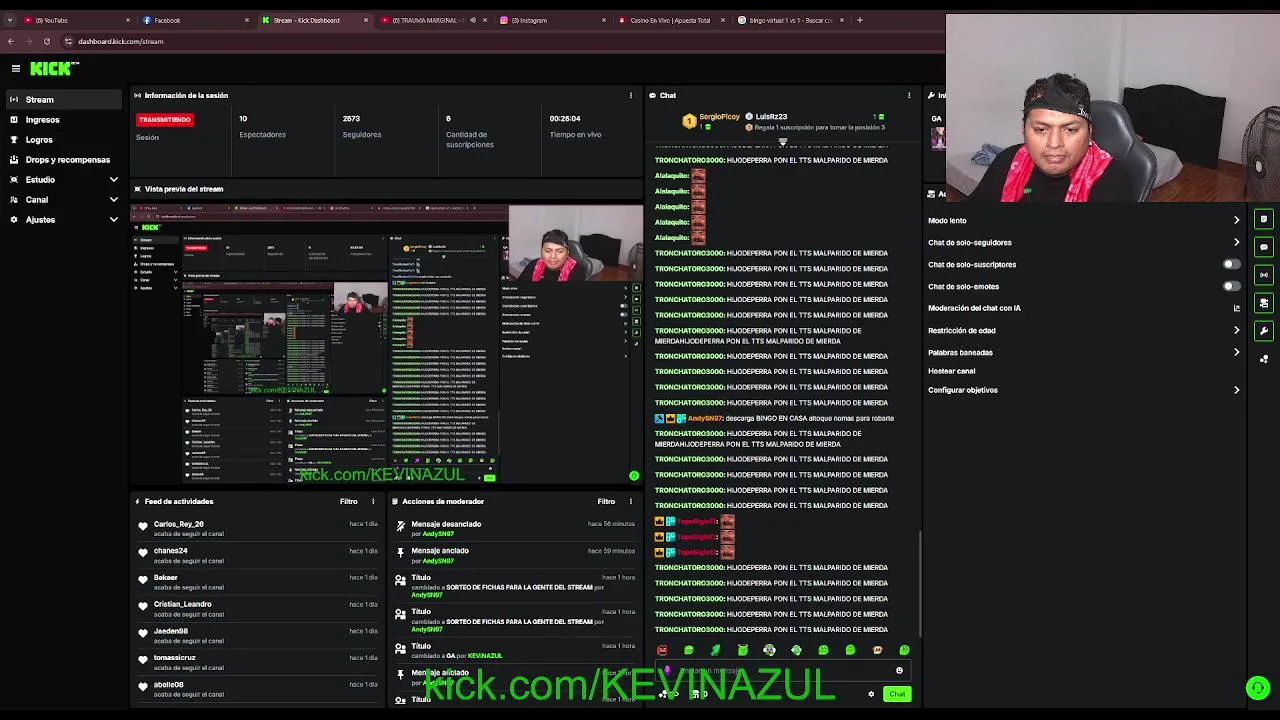Select Ingresos in the sidebar
This screenshot has width=1280, height=720.
(64, 119)
